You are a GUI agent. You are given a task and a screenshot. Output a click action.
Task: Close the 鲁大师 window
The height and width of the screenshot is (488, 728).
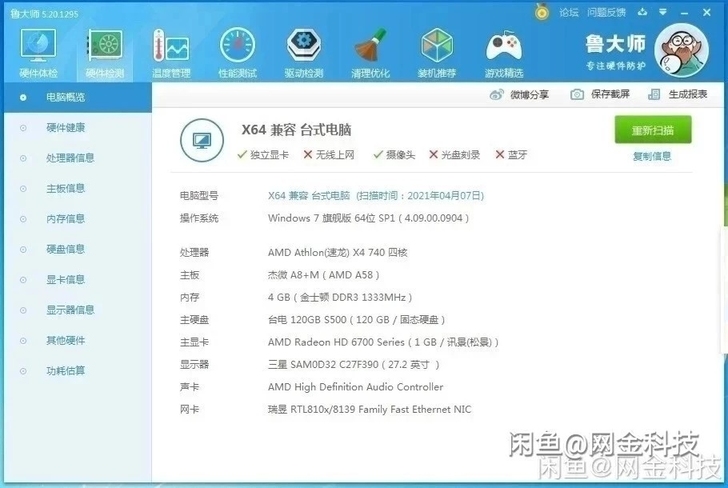pos(707,13)
